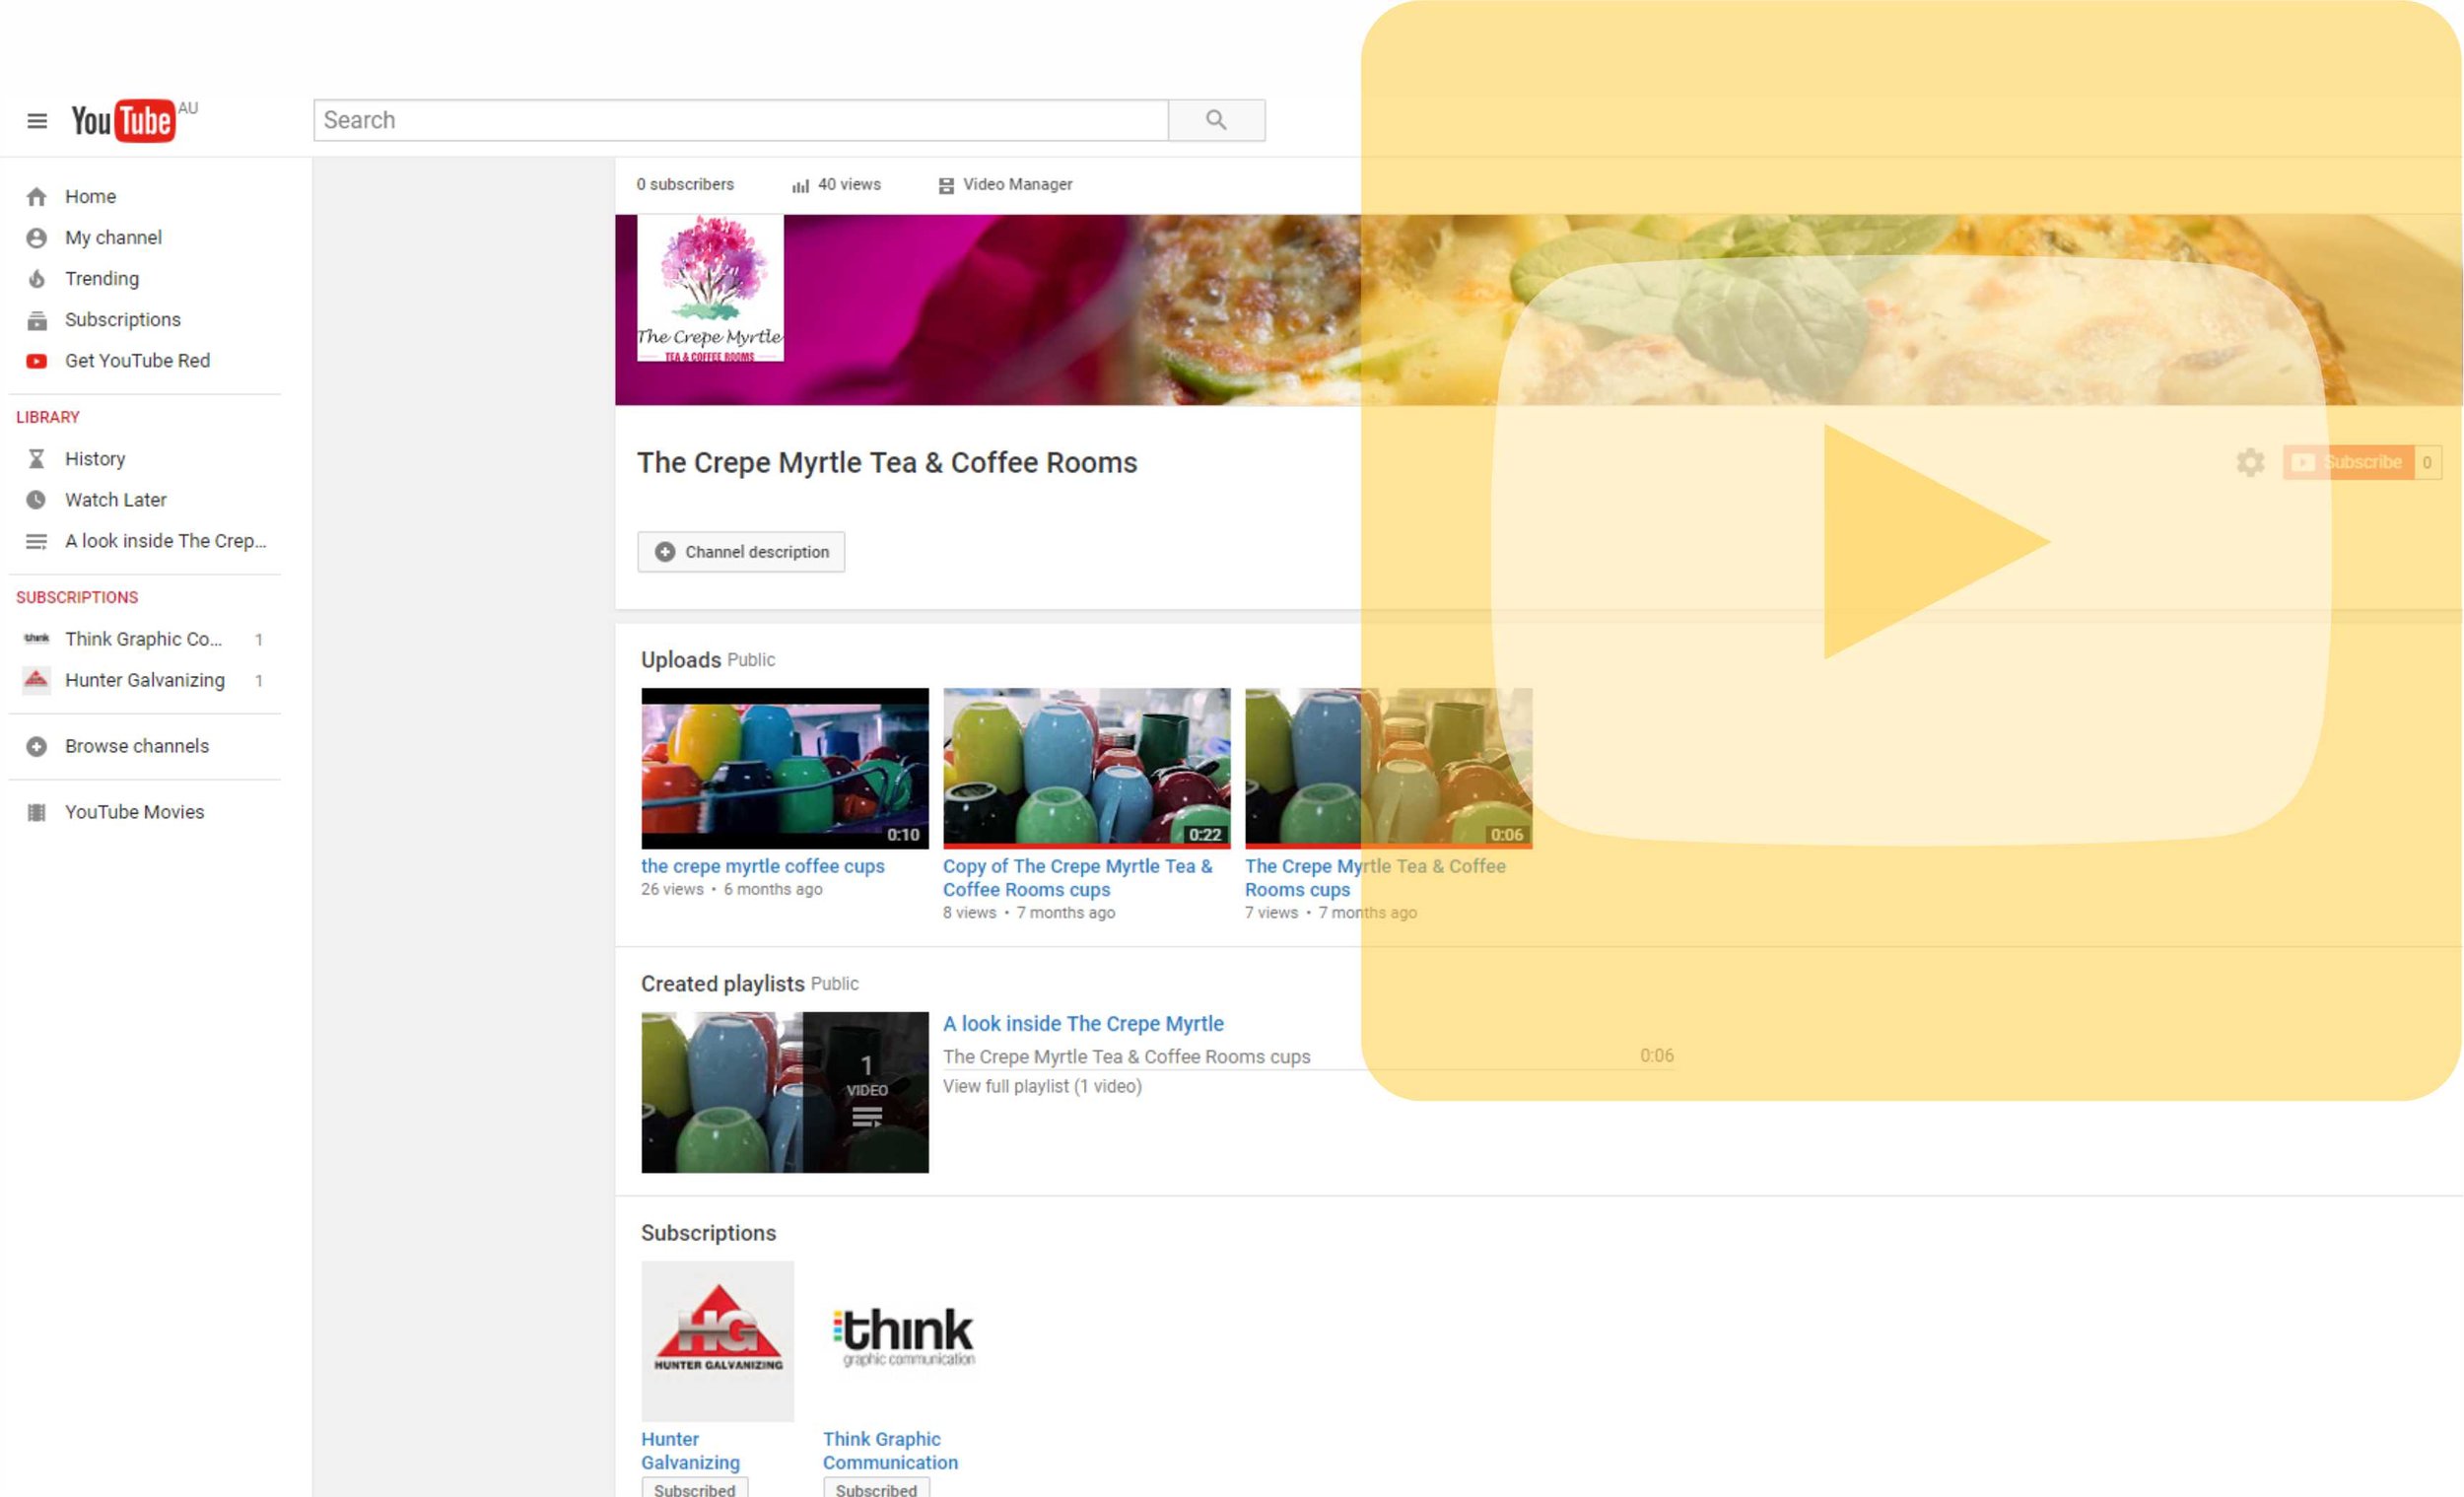The width and height of the screenshot is (2464, 1497).
Task: Click think graphic communication logo thumbnail
Action: (904, 1336)
